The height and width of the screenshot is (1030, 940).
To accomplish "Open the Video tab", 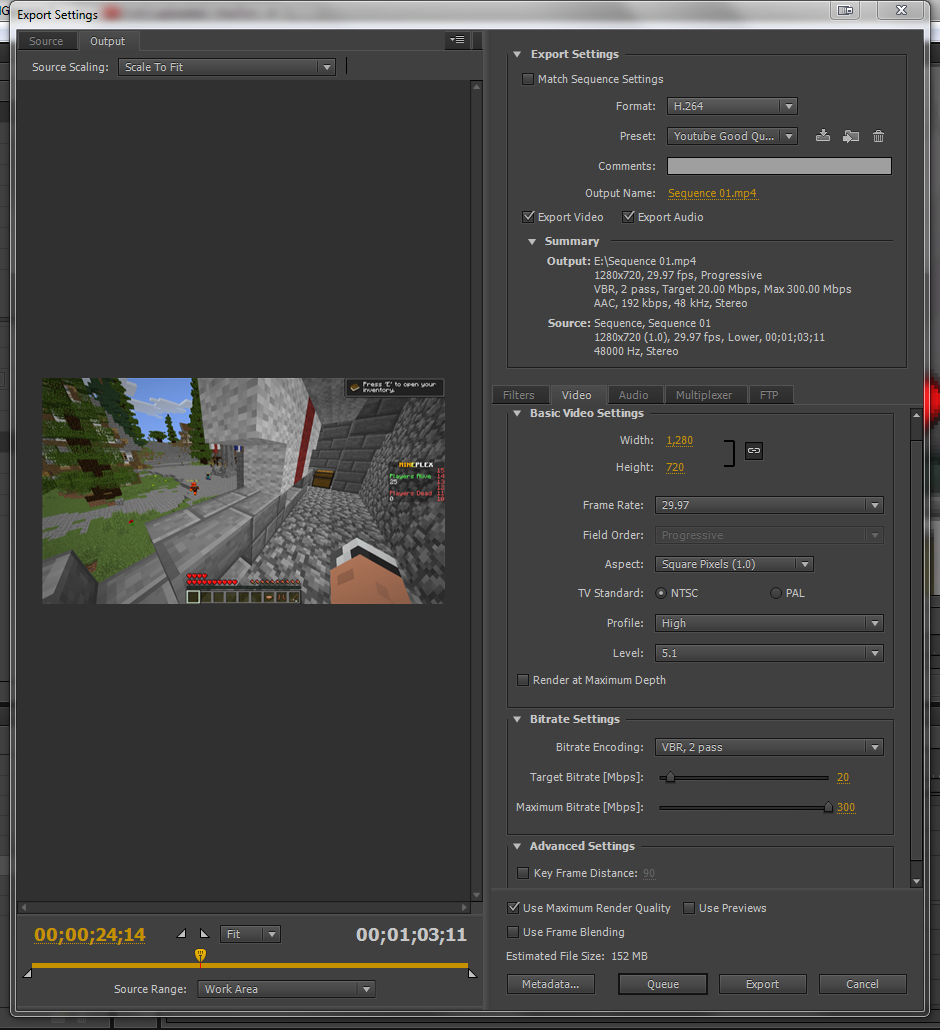I will (x=576, y=395).
